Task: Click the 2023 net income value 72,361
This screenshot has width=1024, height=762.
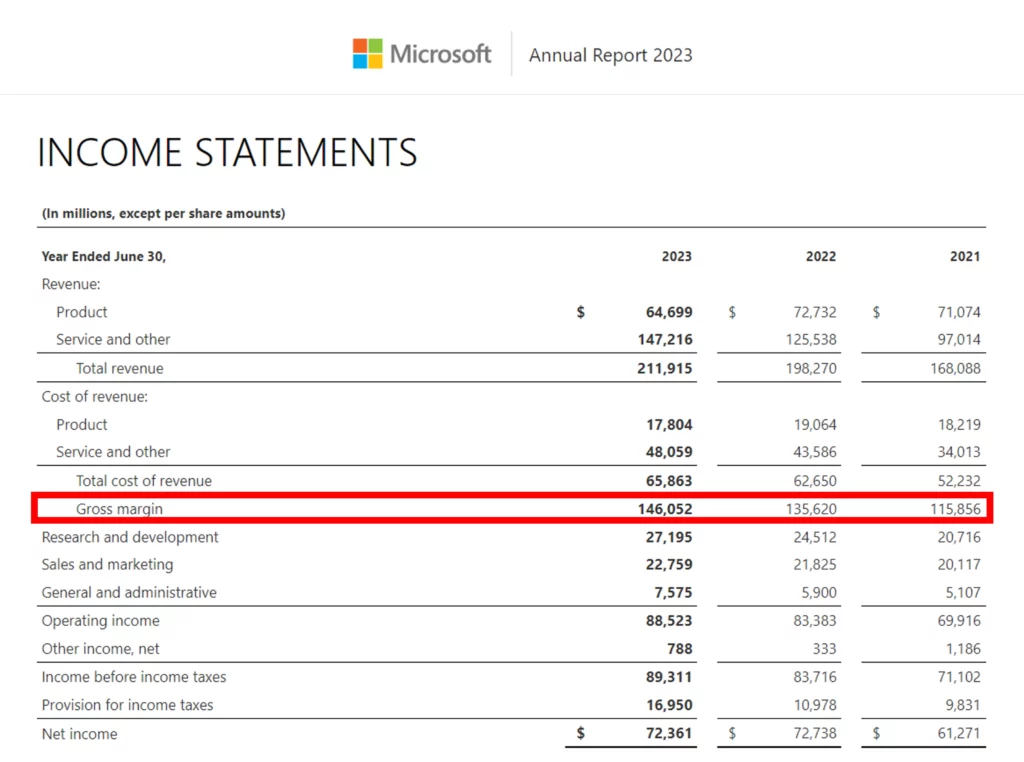Action: 669,733
